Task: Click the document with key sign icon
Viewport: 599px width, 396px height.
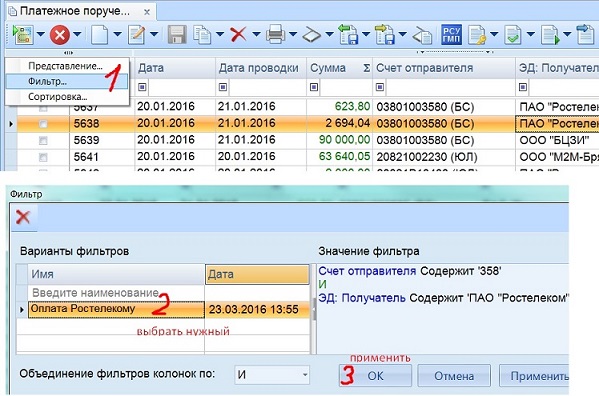Action: [477, 35]
